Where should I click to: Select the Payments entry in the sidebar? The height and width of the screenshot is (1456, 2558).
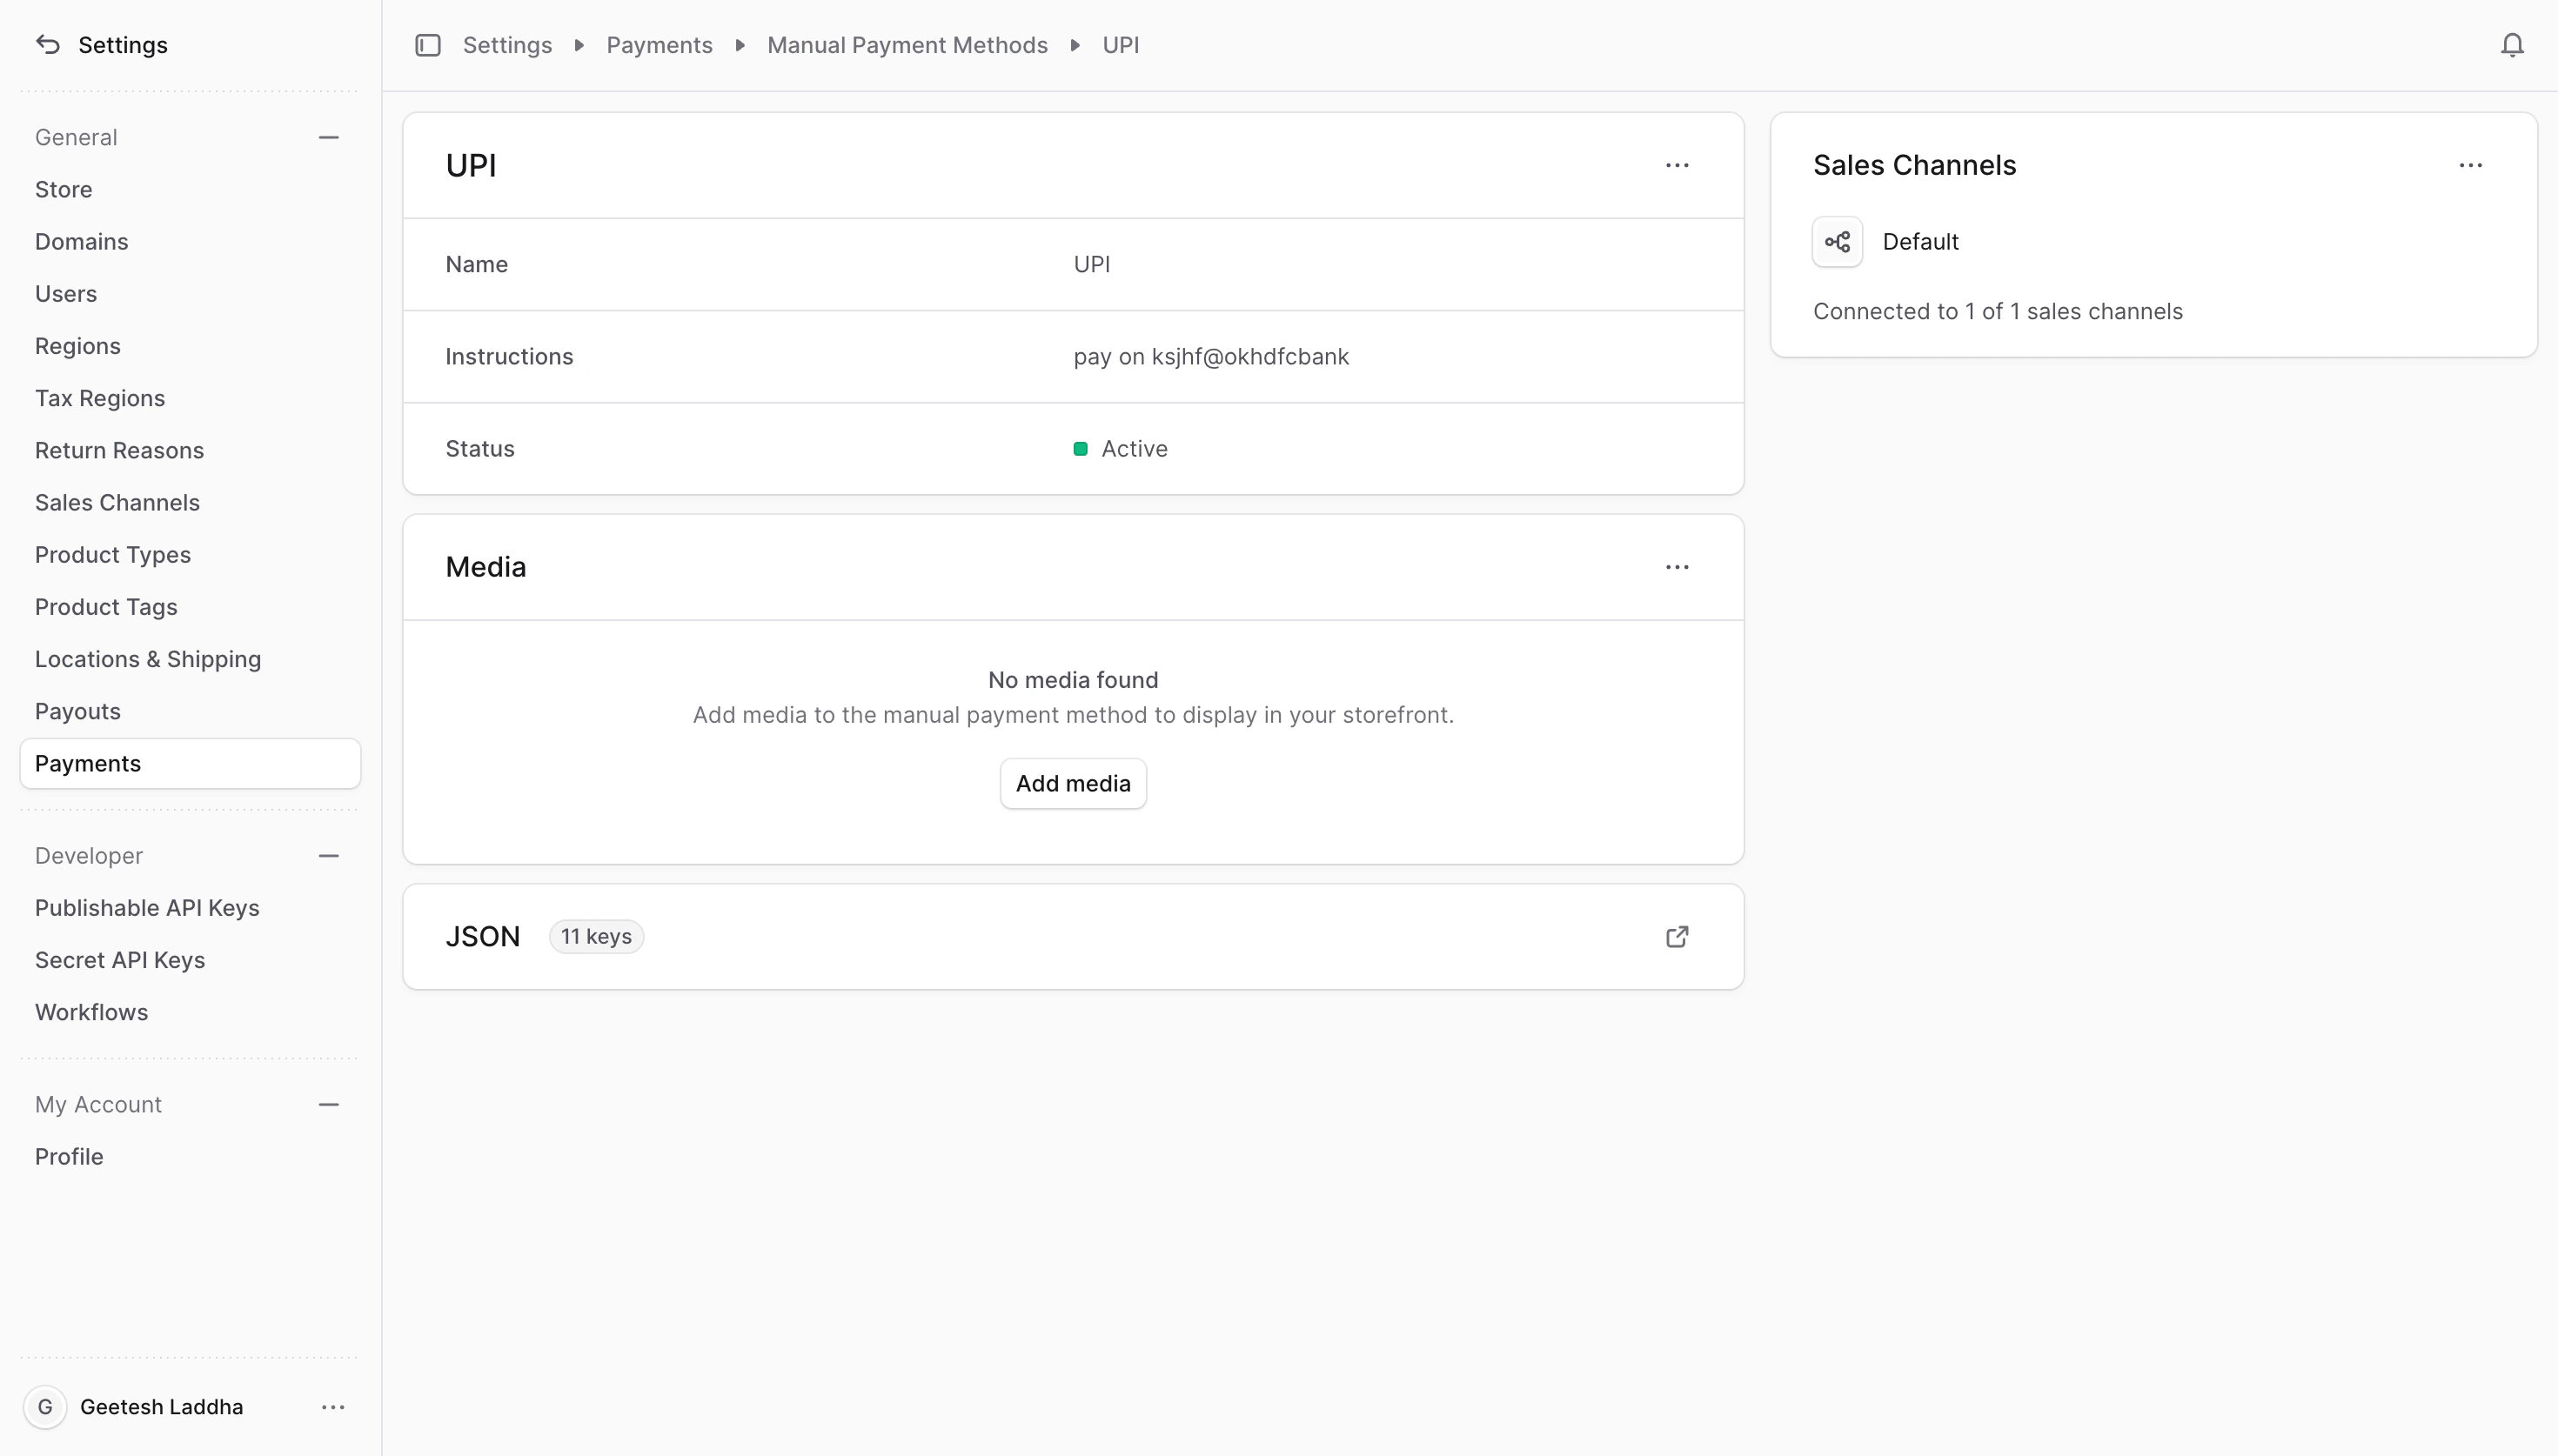pos(88,763)
